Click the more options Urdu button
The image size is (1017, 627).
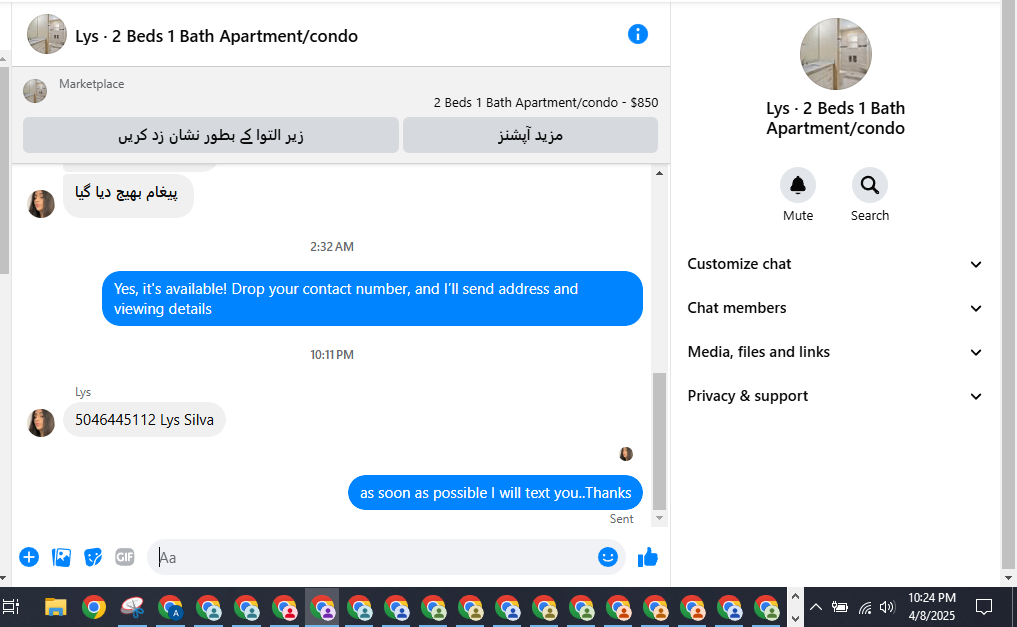[x=531, y=135]
